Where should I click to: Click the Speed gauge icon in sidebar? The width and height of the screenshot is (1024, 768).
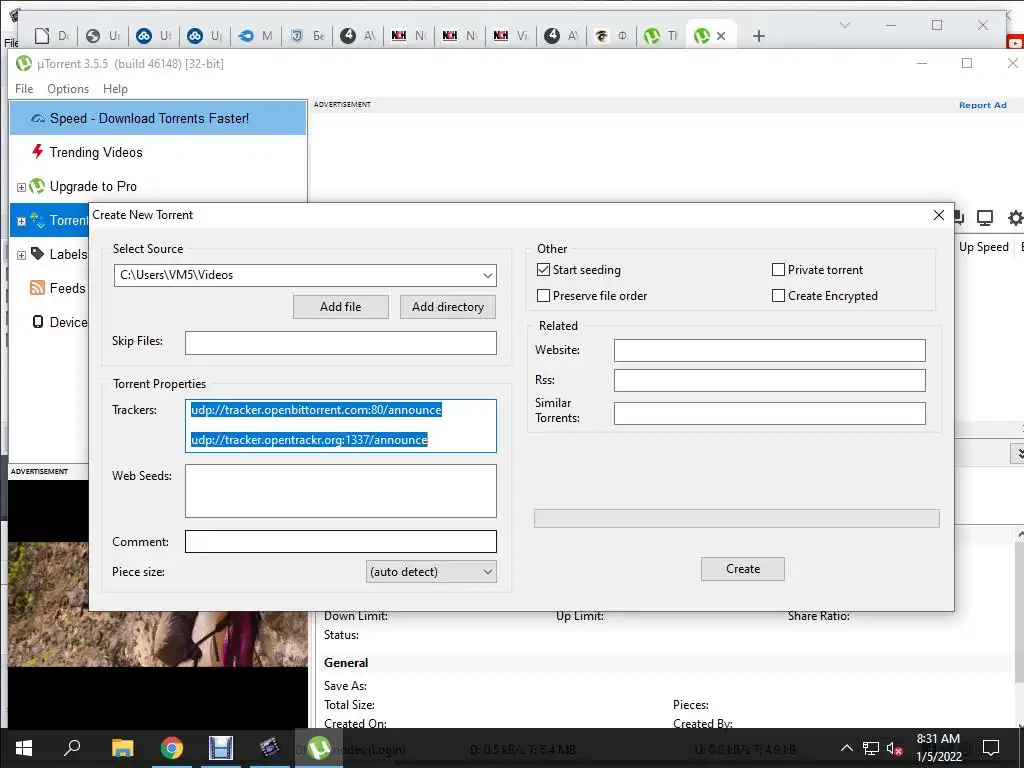[38, 119]
